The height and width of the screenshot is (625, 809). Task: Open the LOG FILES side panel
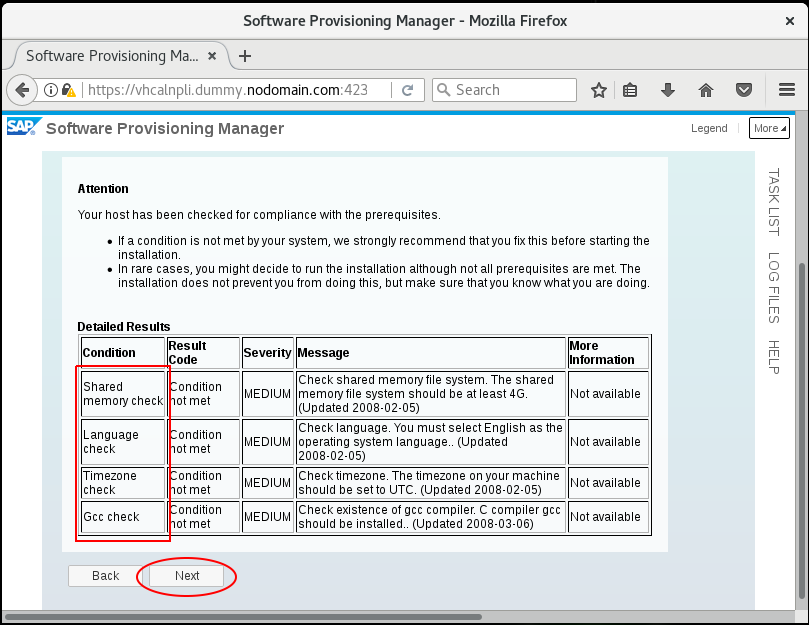click(773, 287)
